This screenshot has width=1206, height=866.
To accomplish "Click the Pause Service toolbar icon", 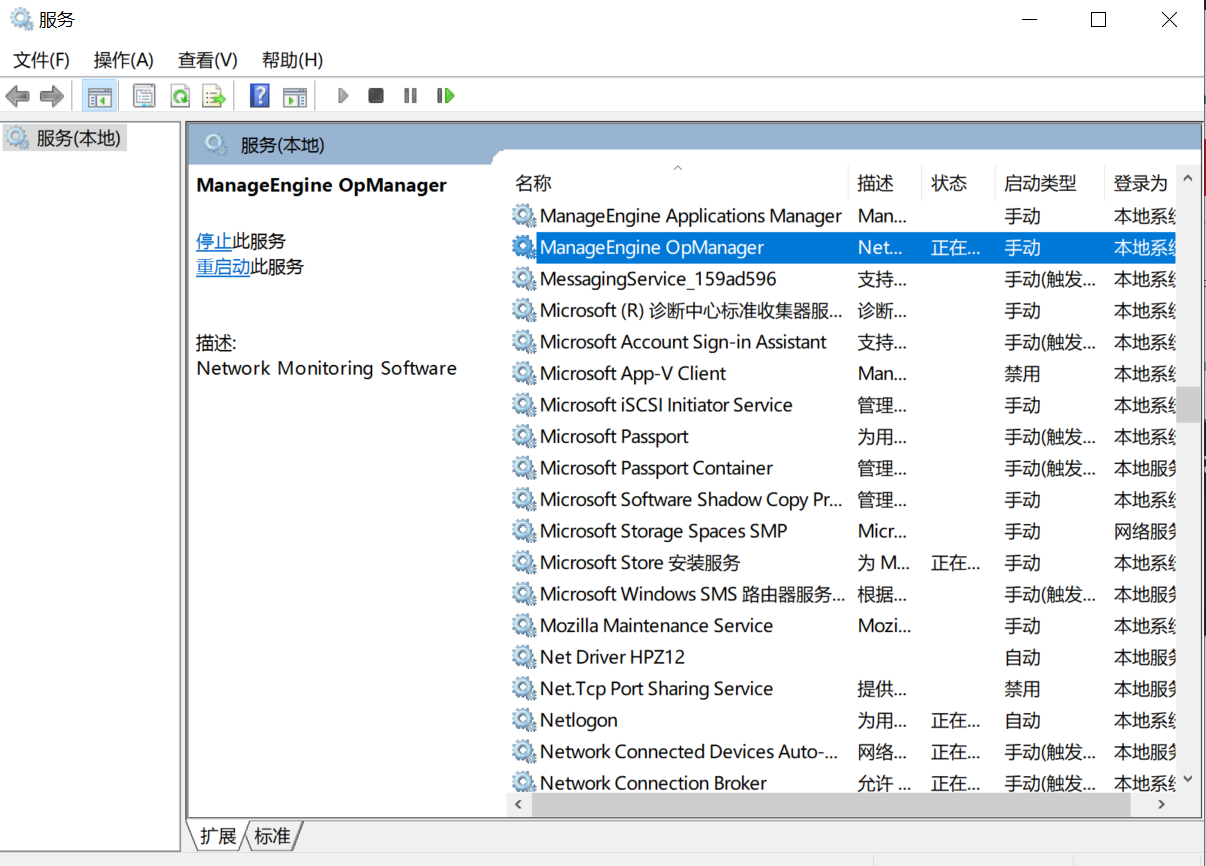I will pos(410,96).
